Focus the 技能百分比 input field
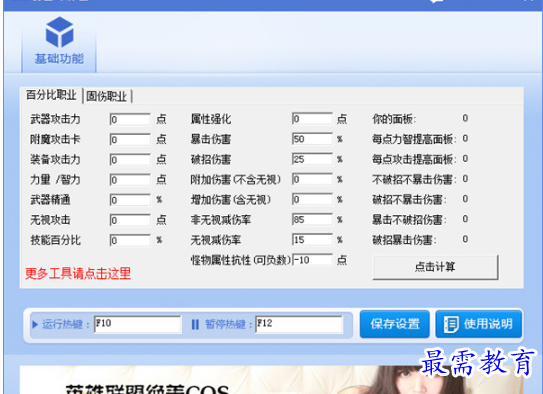 tap(130, 240)
